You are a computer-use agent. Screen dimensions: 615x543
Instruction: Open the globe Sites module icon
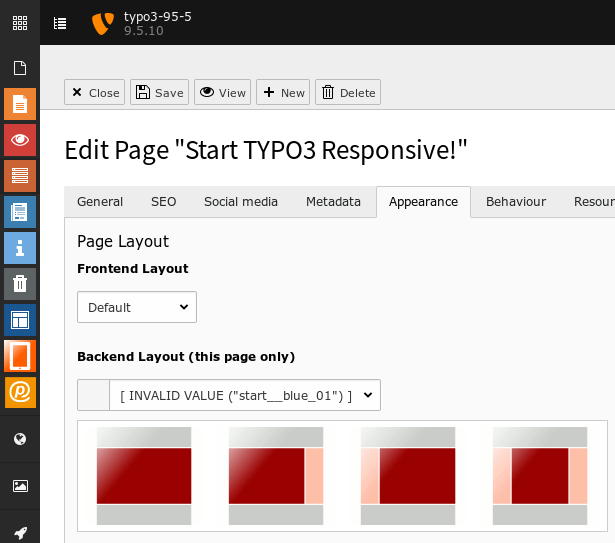coord(20,439)
